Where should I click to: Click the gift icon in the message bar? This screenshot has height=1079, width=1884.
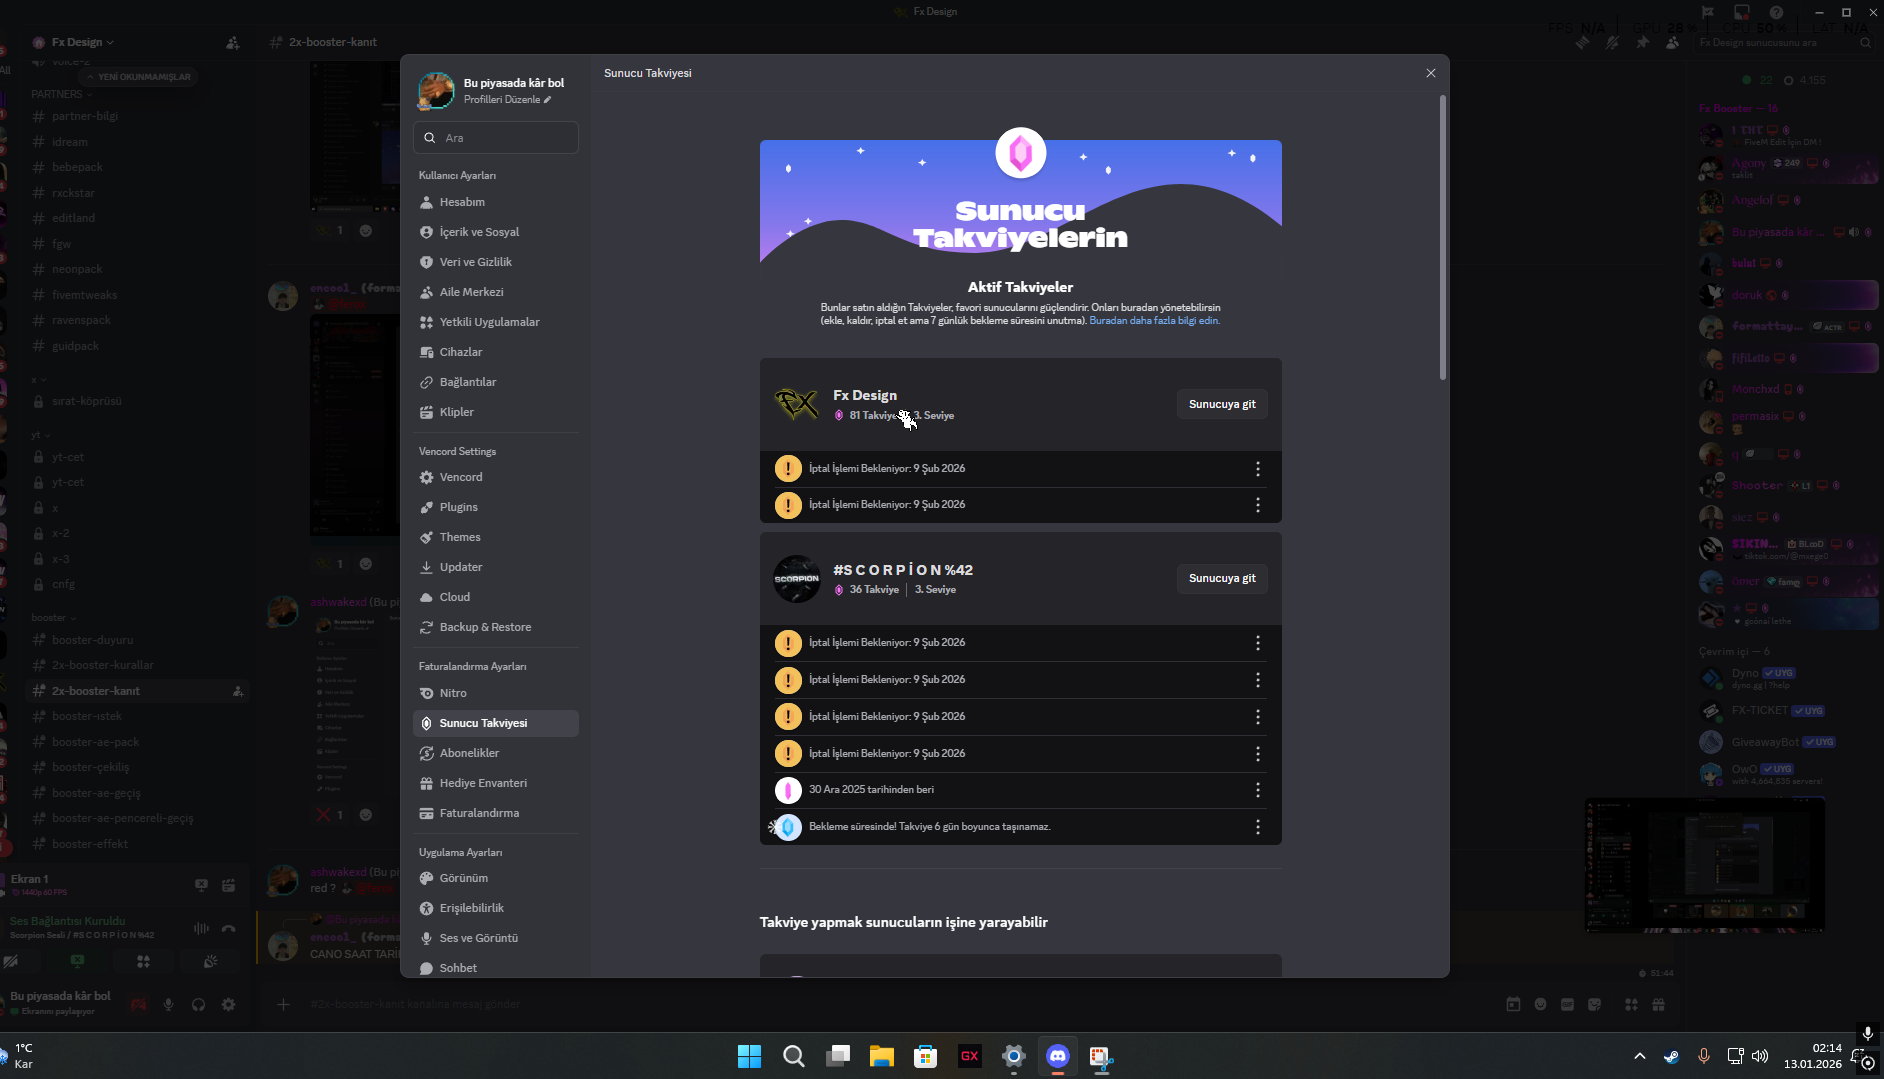tap(1658, 1004)
